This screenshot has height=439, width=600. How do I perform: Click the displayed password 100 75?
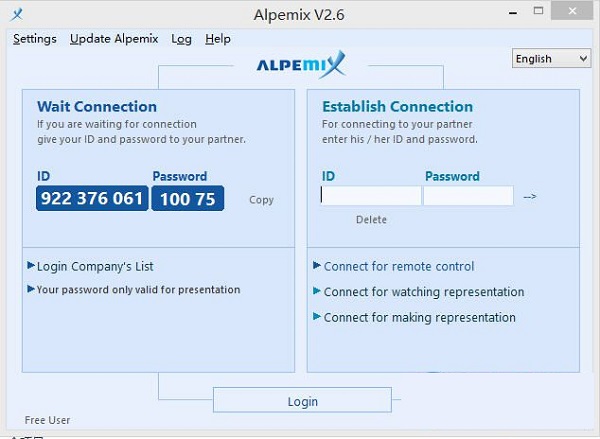pyautogui.click(x=188, y=198)
